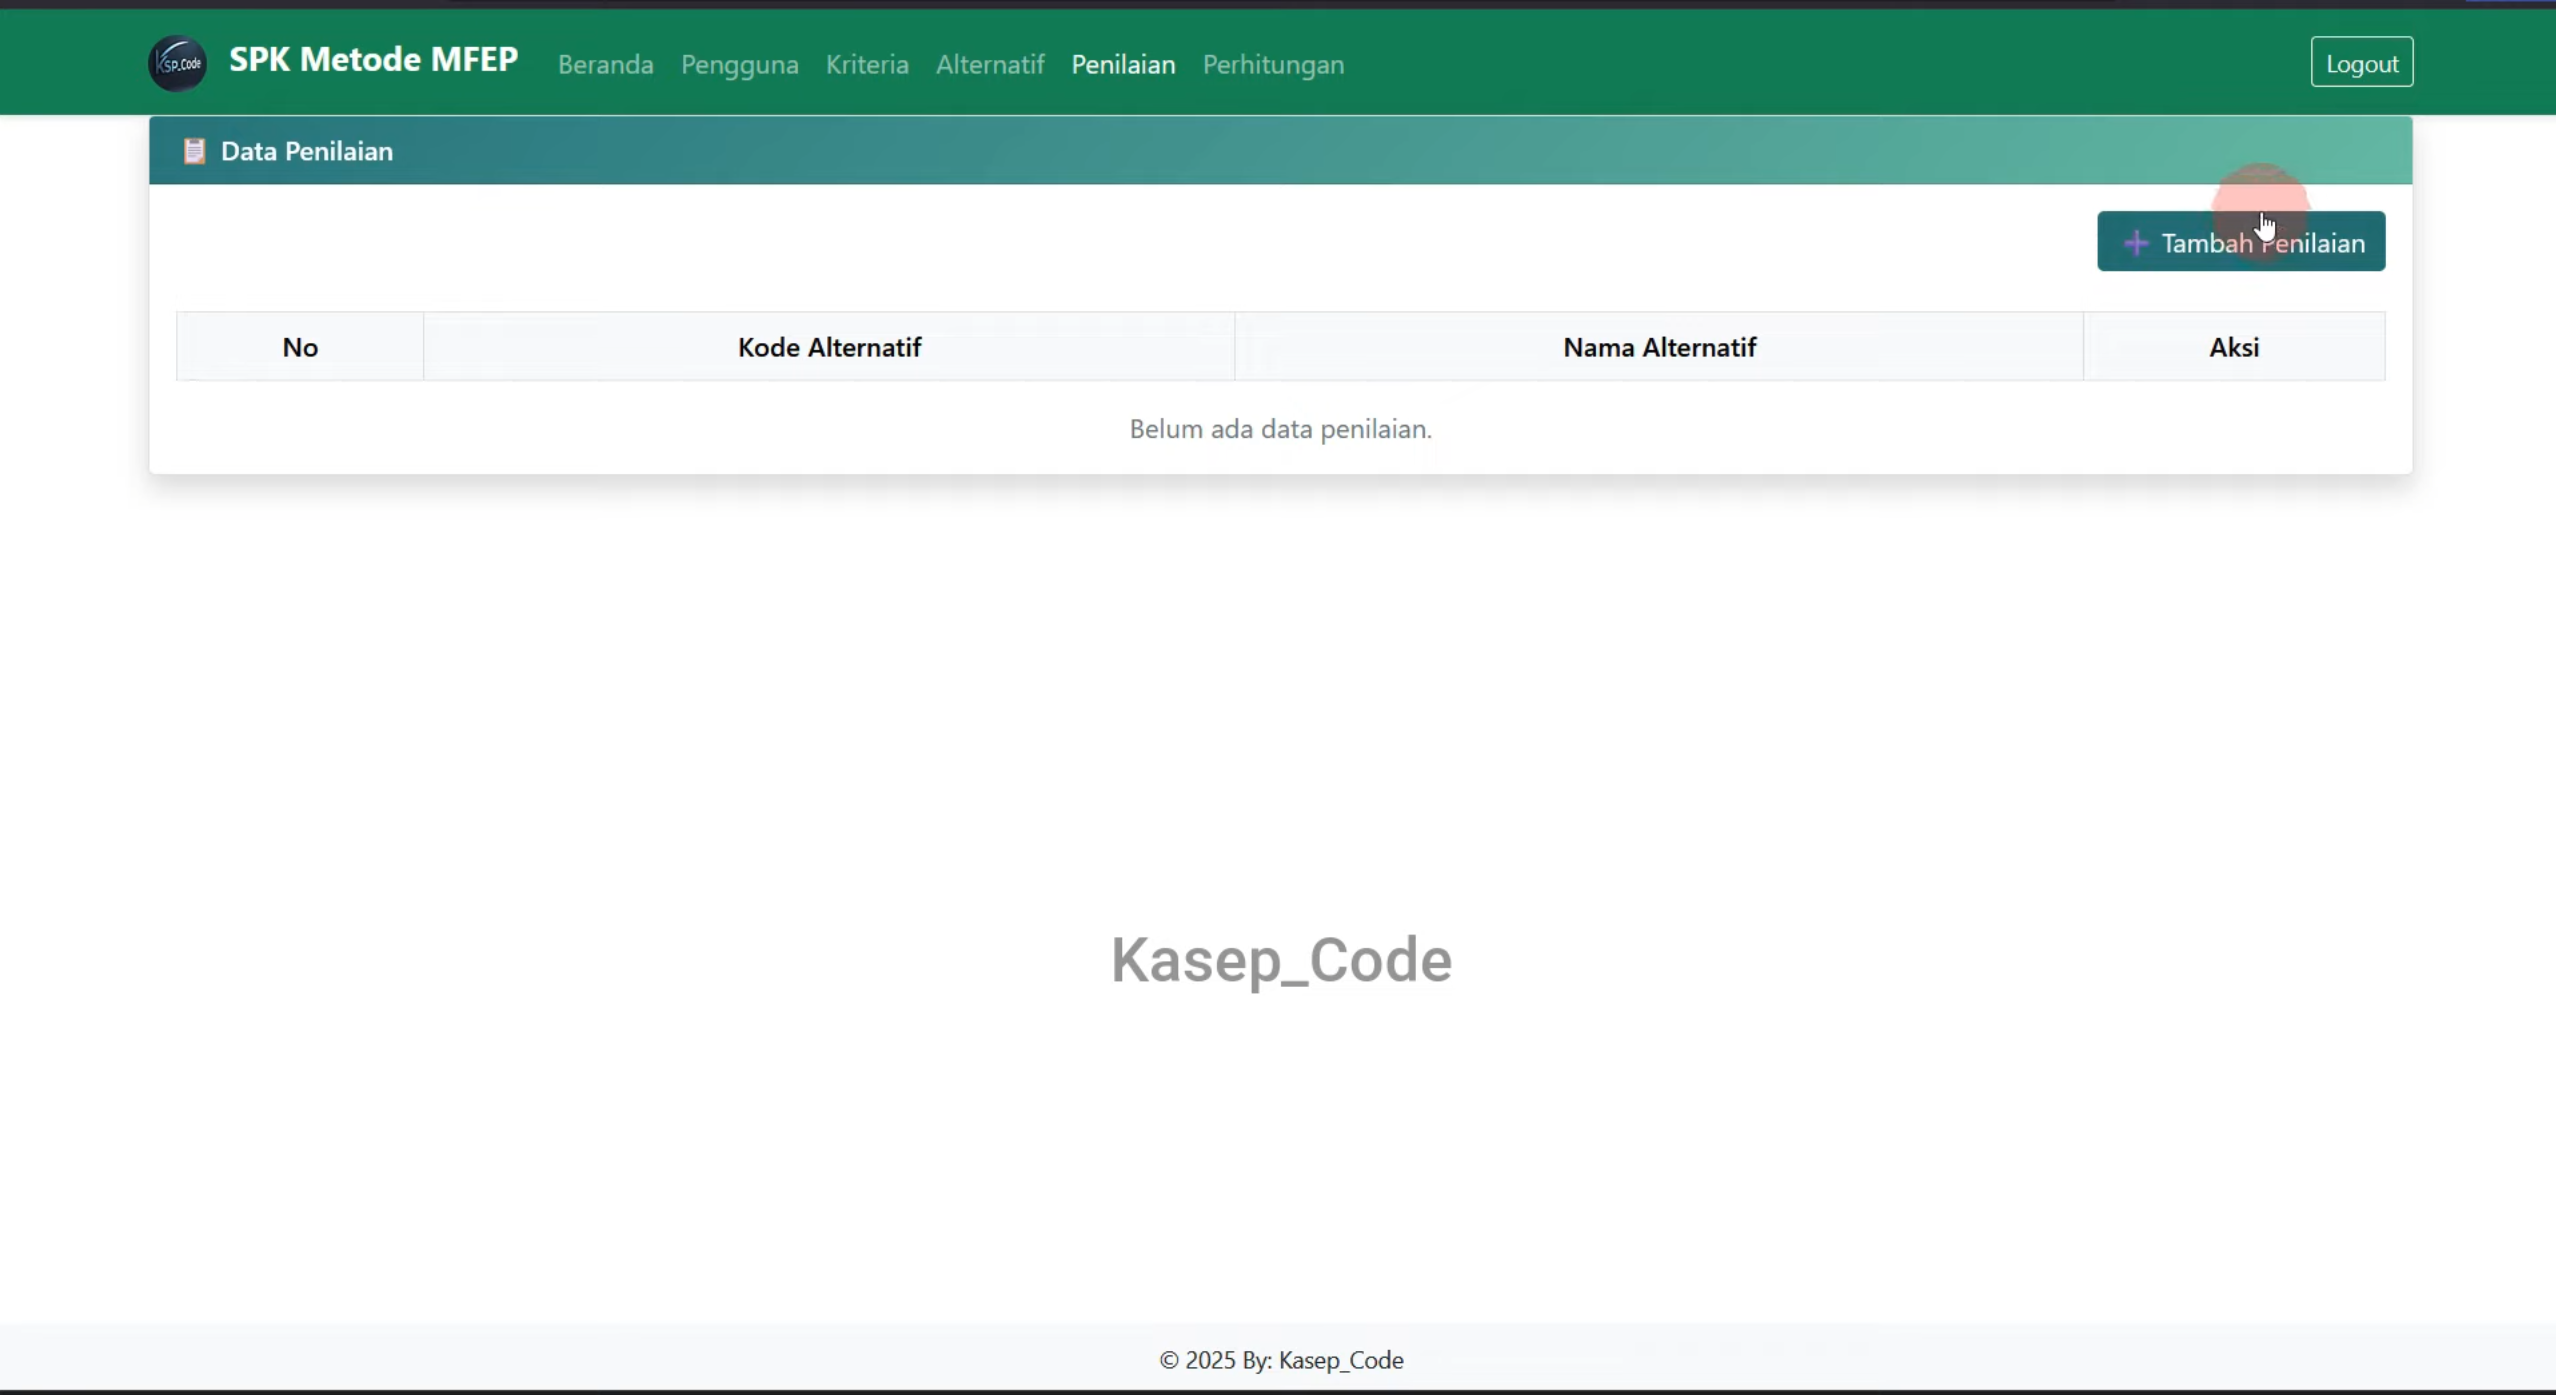
Task: Navigate to Kriteria
Action: pos(867,64)
